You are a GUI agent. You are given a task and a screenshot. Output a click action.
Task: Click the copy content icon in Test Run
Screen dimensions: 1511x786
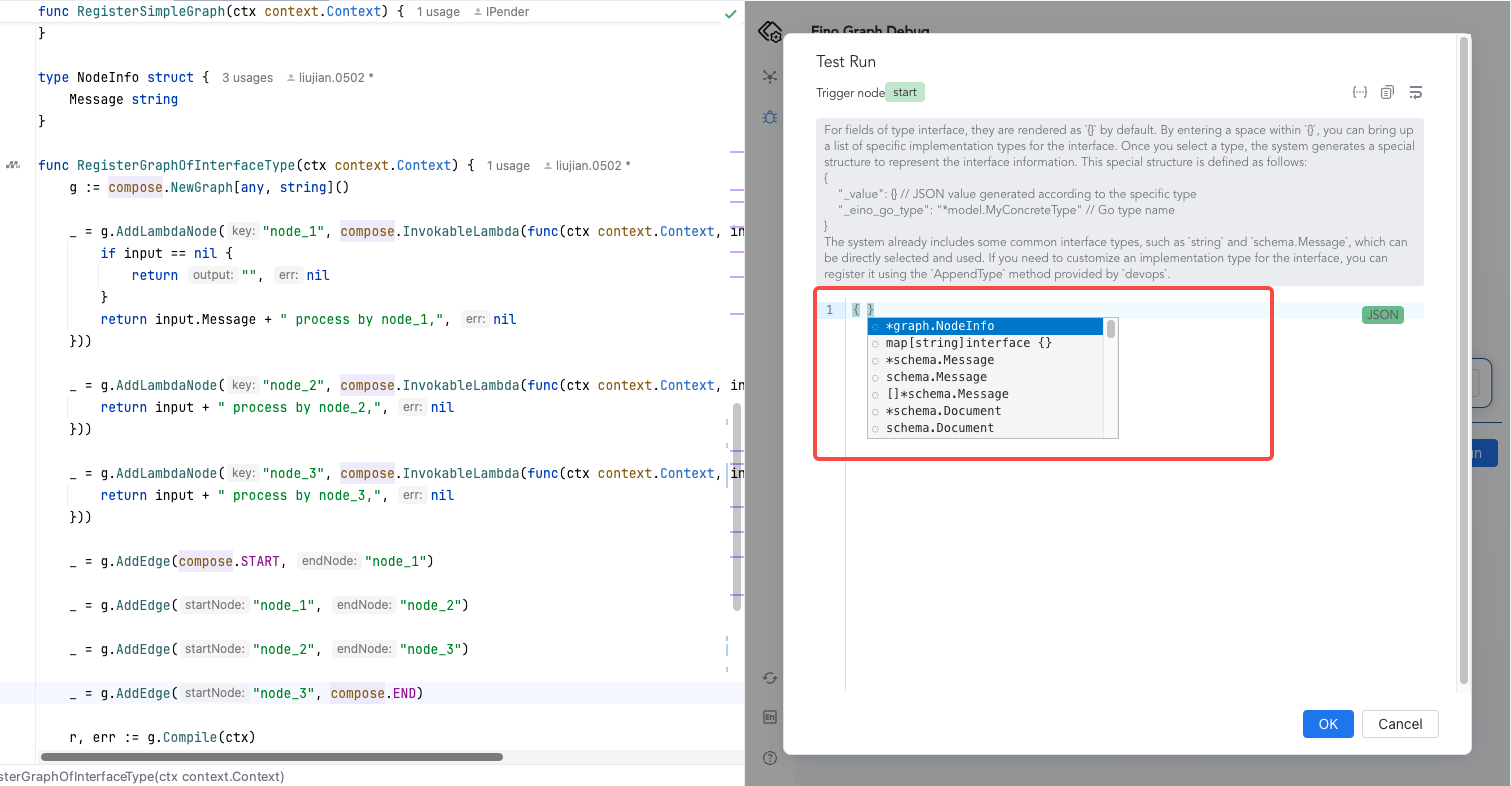[1387, 92]
